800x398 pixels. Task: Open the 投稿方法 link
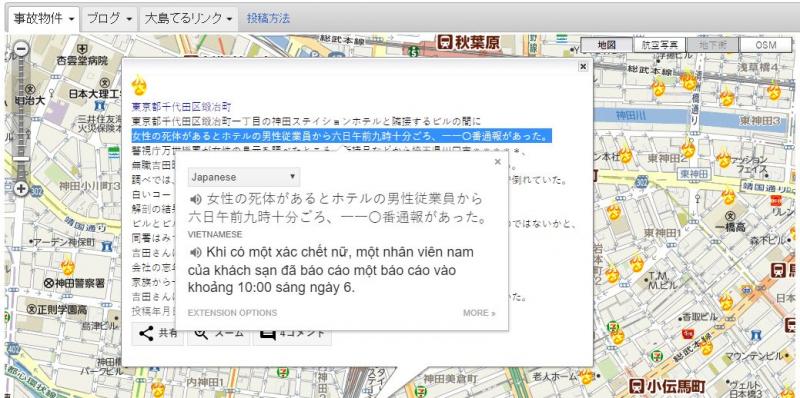tap(268, 19)
